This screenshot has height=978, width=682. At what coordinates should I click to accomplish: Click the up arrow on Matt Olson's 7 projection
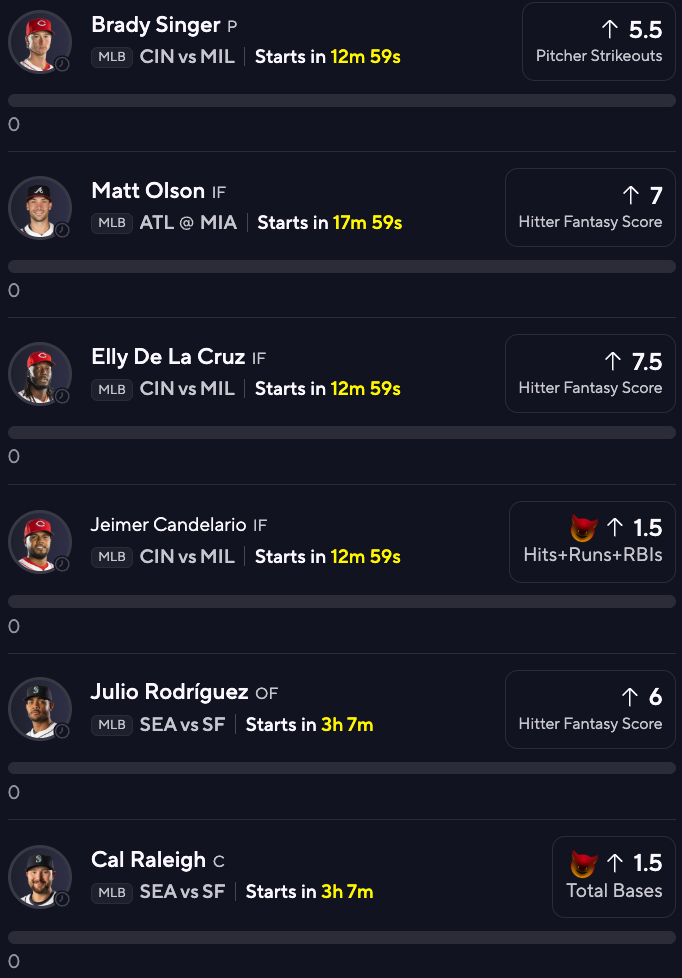(631, 195)
